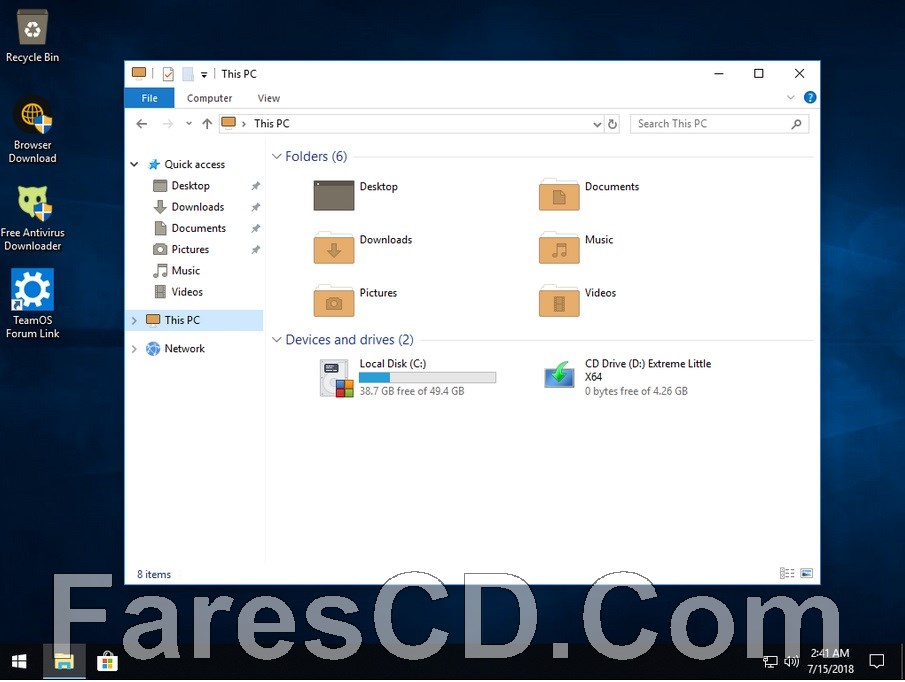
Task: Select the Music folder in Folders group
Action: [x=576, y=248]
